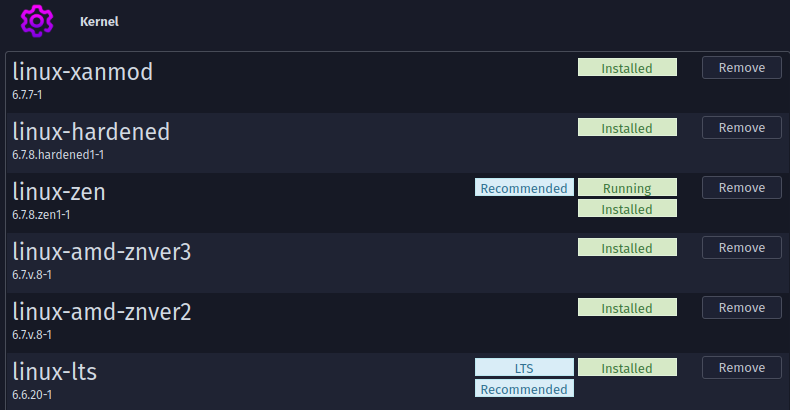Select the linux-hardened kernel name

(x=91, y=132)
